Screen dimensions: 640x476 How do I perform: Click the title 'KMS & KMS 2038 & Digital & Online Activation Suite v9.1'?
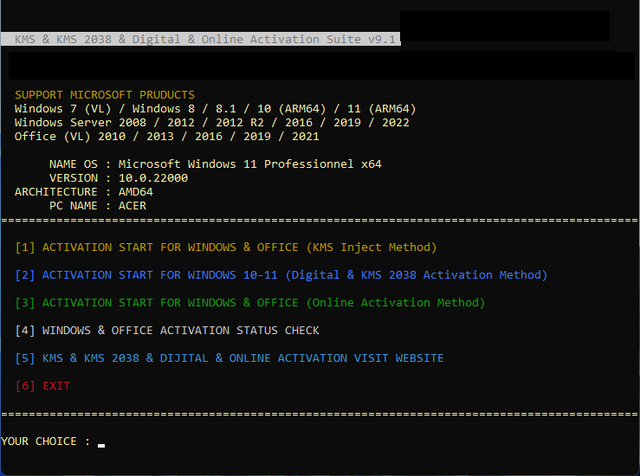(205, 39)
